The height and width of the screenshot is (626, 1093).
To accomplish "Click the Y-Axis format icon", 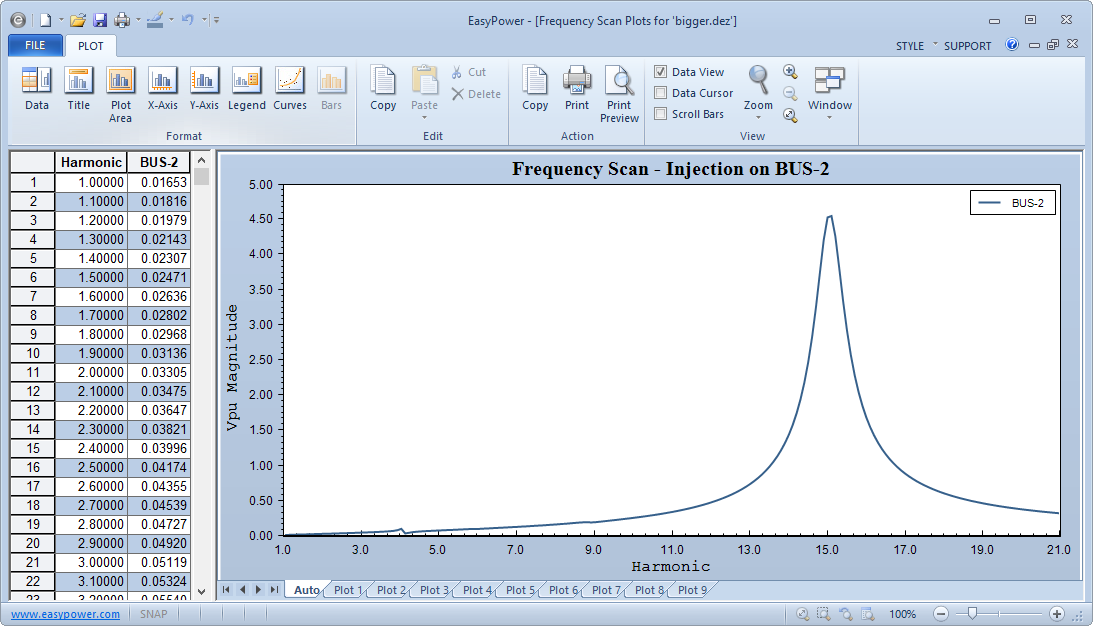I will tap(204, 88).
